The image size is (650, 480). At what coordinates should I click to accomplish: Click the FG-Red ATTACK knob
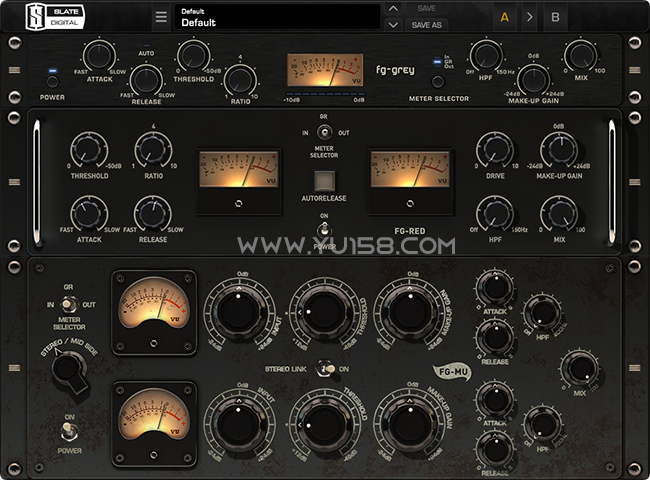pyautogui.click(x=89, y=214)
